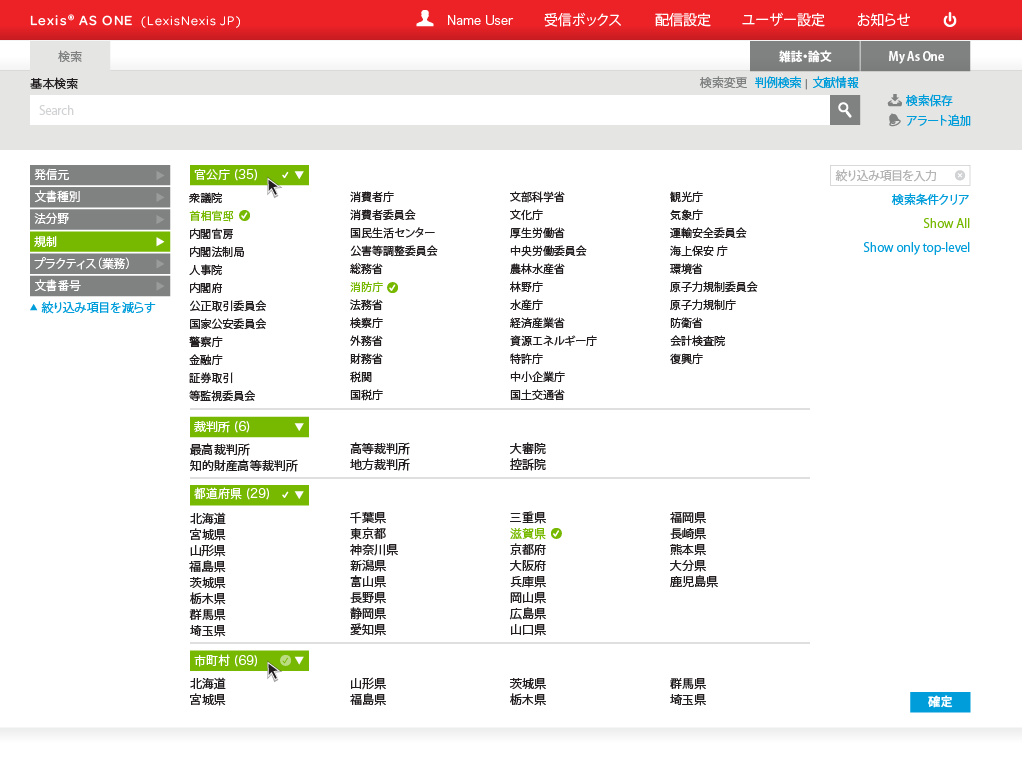1022x765 pixels.
Task: Select 衆議院 in 官公庁 list
Action: (205, 198)
